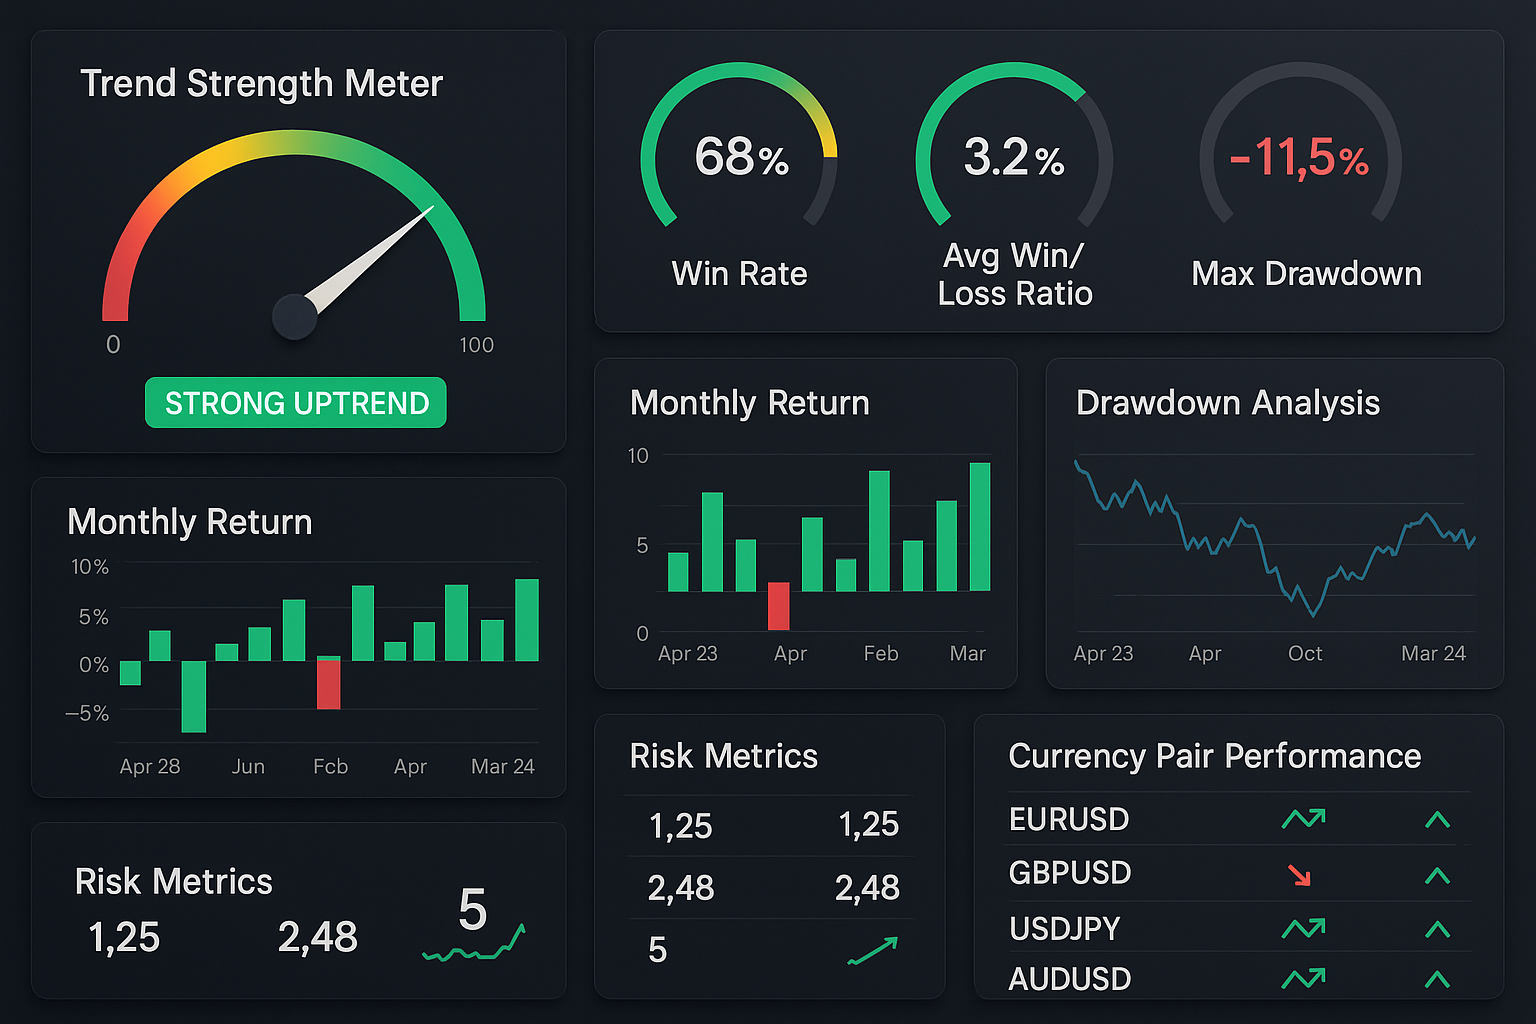Expand the GBPUSD row chevron
The height and width of the screenshot is (1024, 1536).
(x=1437, y=876)
